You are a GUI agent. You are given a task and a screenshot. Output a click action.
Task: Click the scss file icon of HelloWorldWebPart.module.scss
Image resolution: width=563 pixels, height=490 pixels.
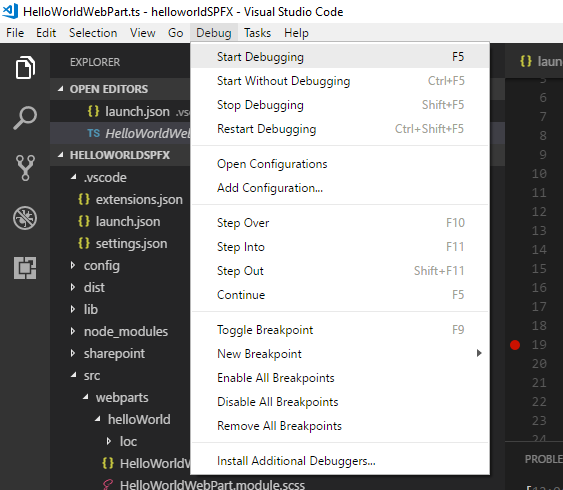(x=108, y=485)
